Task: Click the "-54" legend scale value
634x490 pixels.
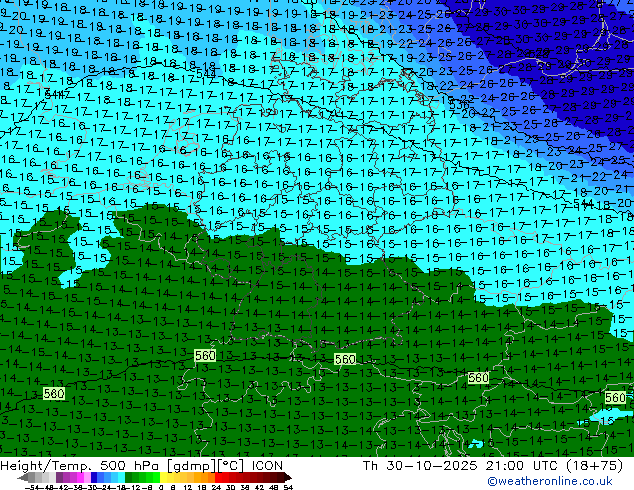Action: pos(32,487)
